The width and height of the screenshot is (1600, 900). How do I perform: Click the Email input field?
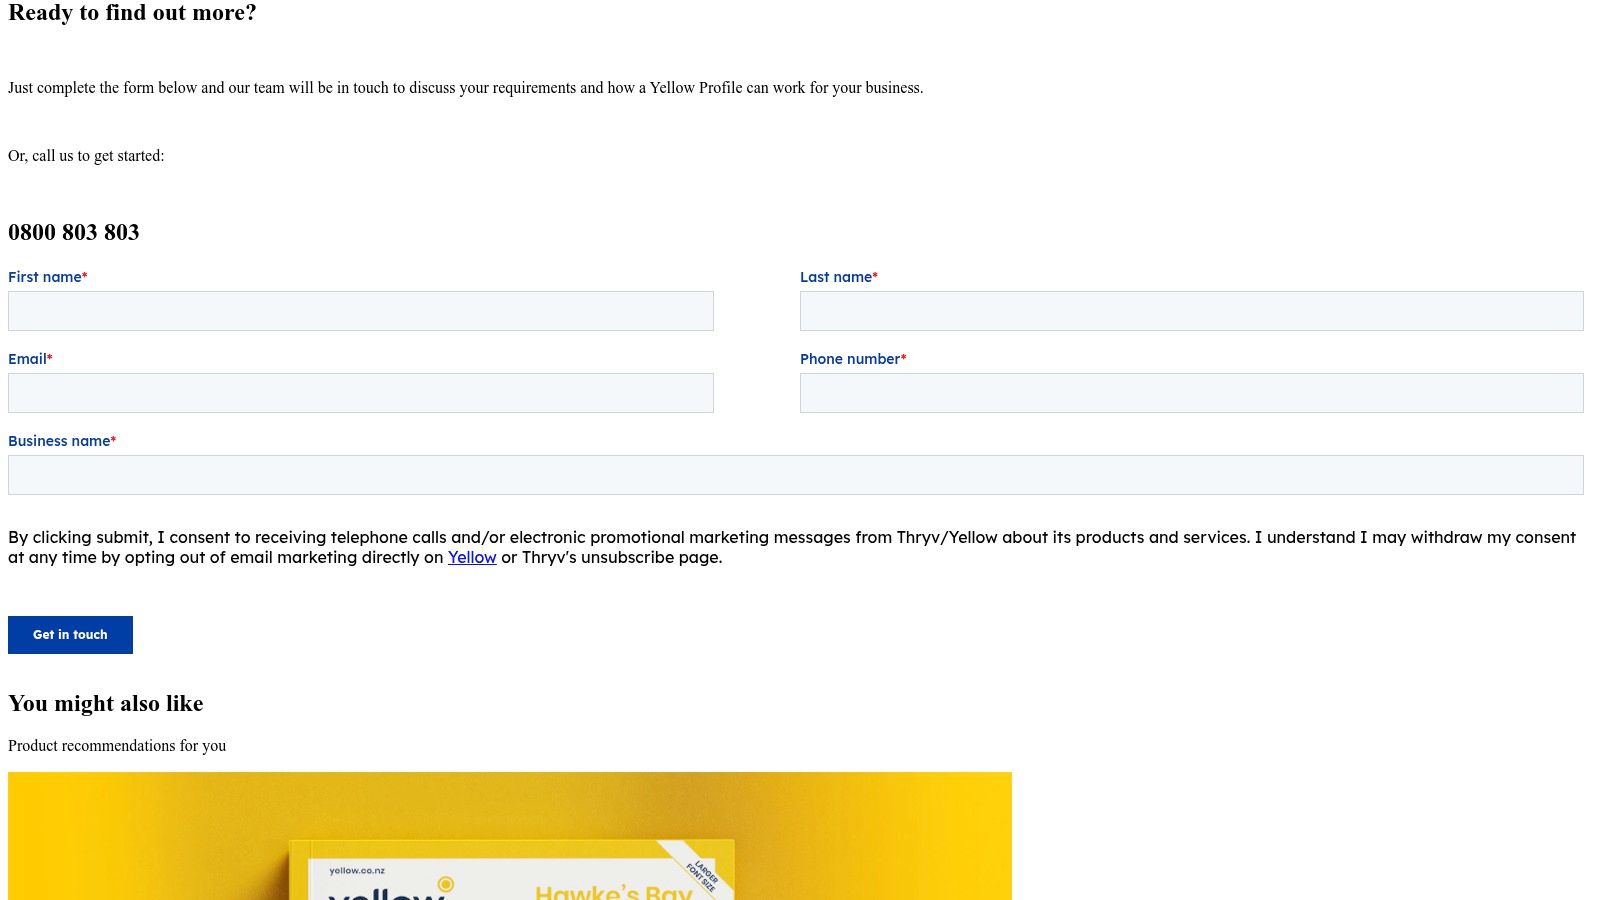pyautogui.click(x=360, y=392)
